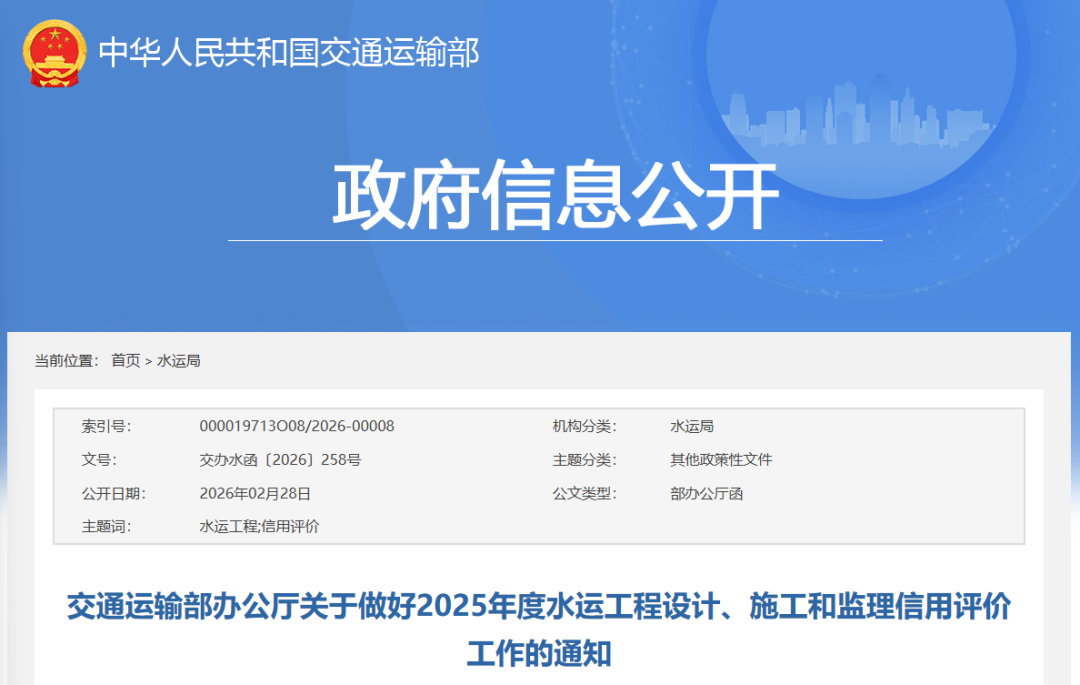1080x685 pixels.
Task: Click the national emblem logo
Action: (55, 53)
